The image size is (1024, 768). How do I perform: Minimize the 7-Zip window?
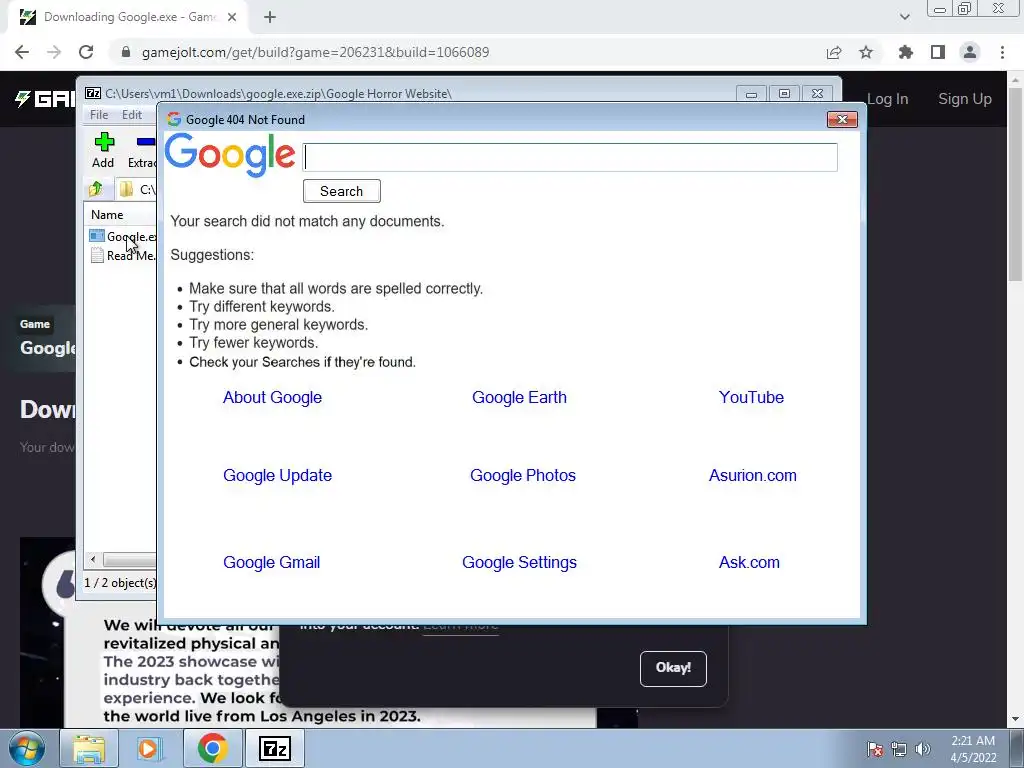click(752, 93)
